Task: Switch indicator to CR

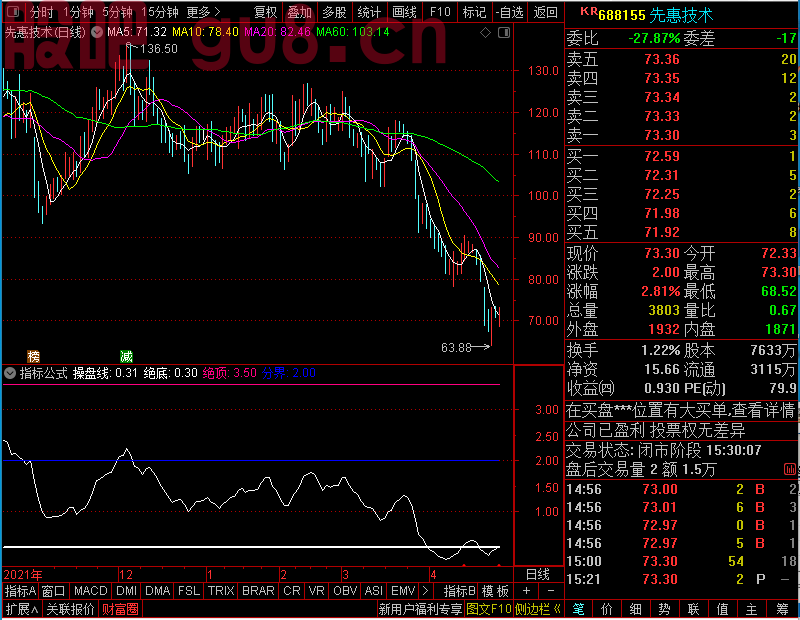Action: click(x=292, y=591)
